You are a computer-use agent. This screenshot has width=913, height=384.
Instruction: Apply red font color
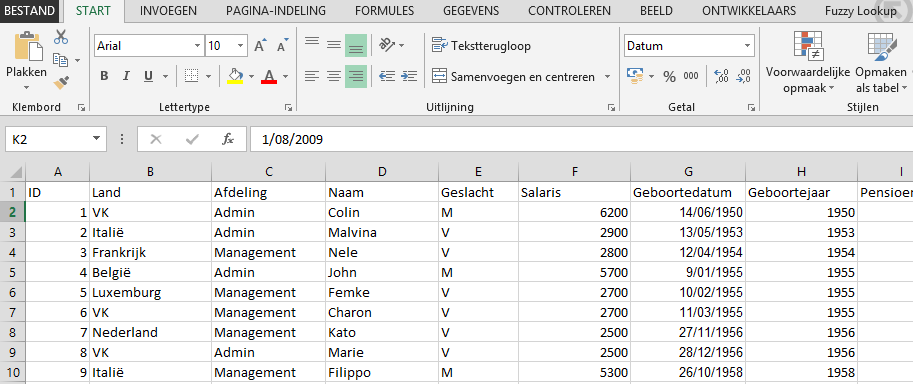pos(269,76)
